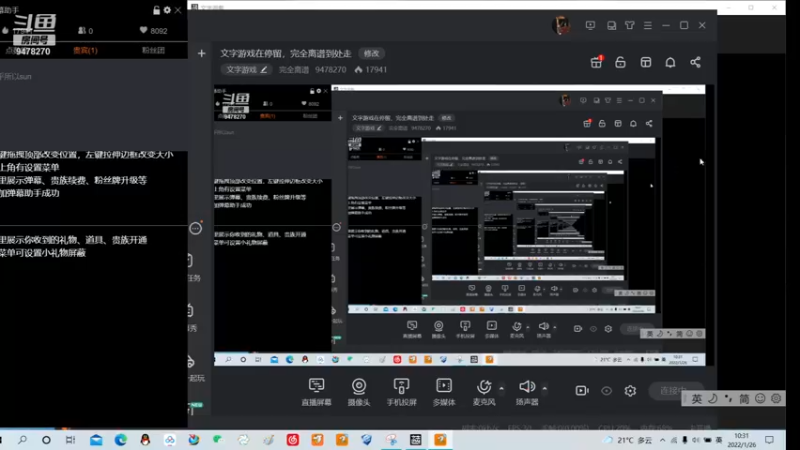Open the hamburger menu in title bar
The height and width of the screenshot is (450, 800).
tap(648, 25)
